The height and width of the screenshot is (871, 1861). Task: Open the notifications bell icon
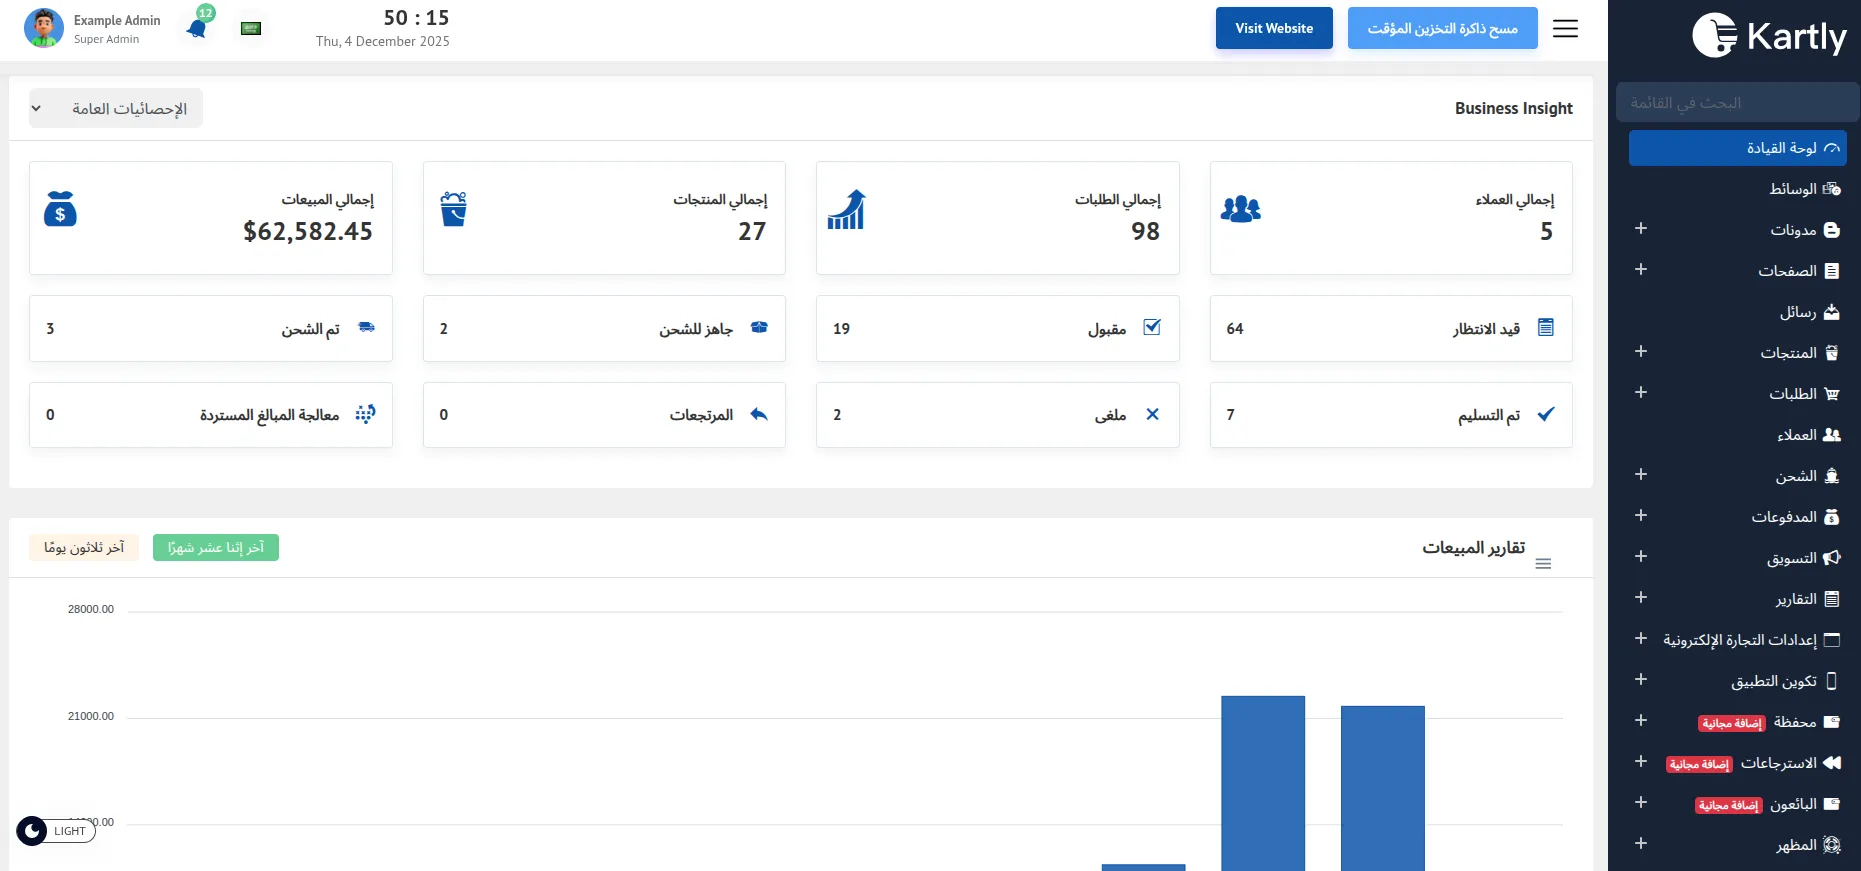(198, 28)
